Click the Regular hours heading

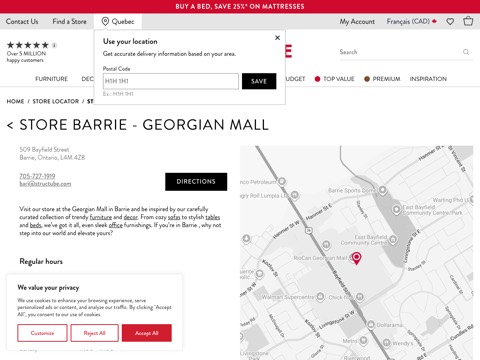coord(41,261)
